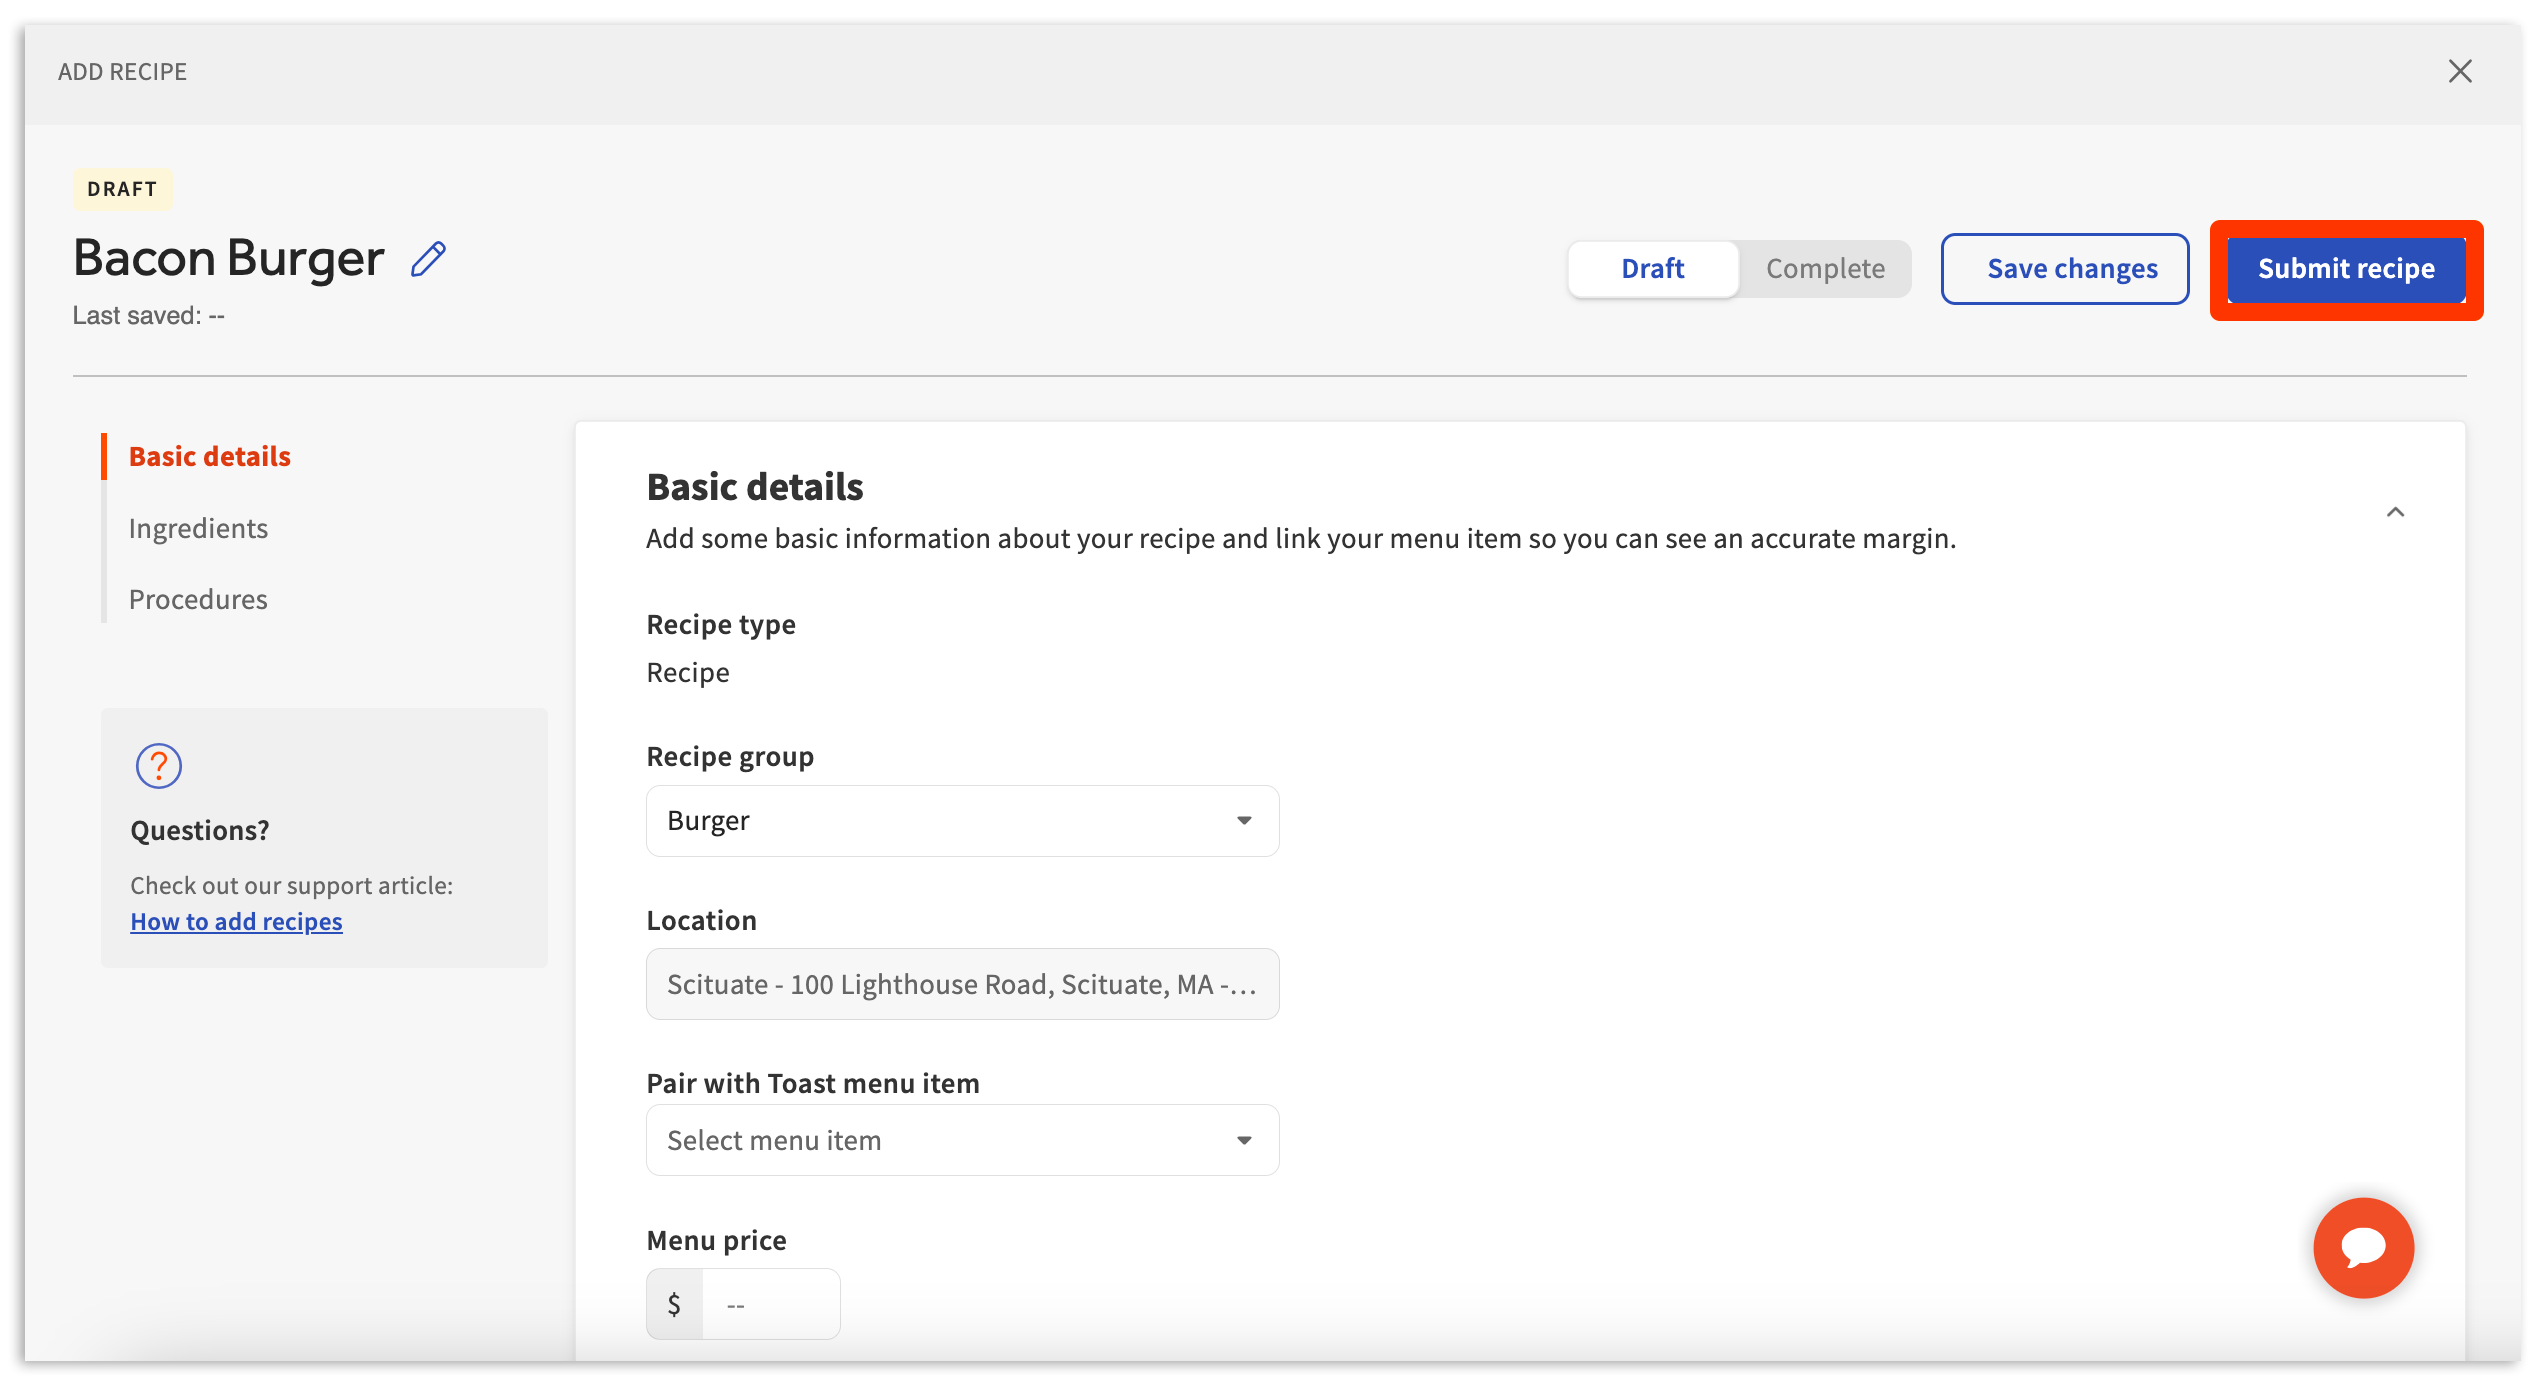Open the Select menu item dropdown
2546x1386 pixels.
coord(940,1141)
